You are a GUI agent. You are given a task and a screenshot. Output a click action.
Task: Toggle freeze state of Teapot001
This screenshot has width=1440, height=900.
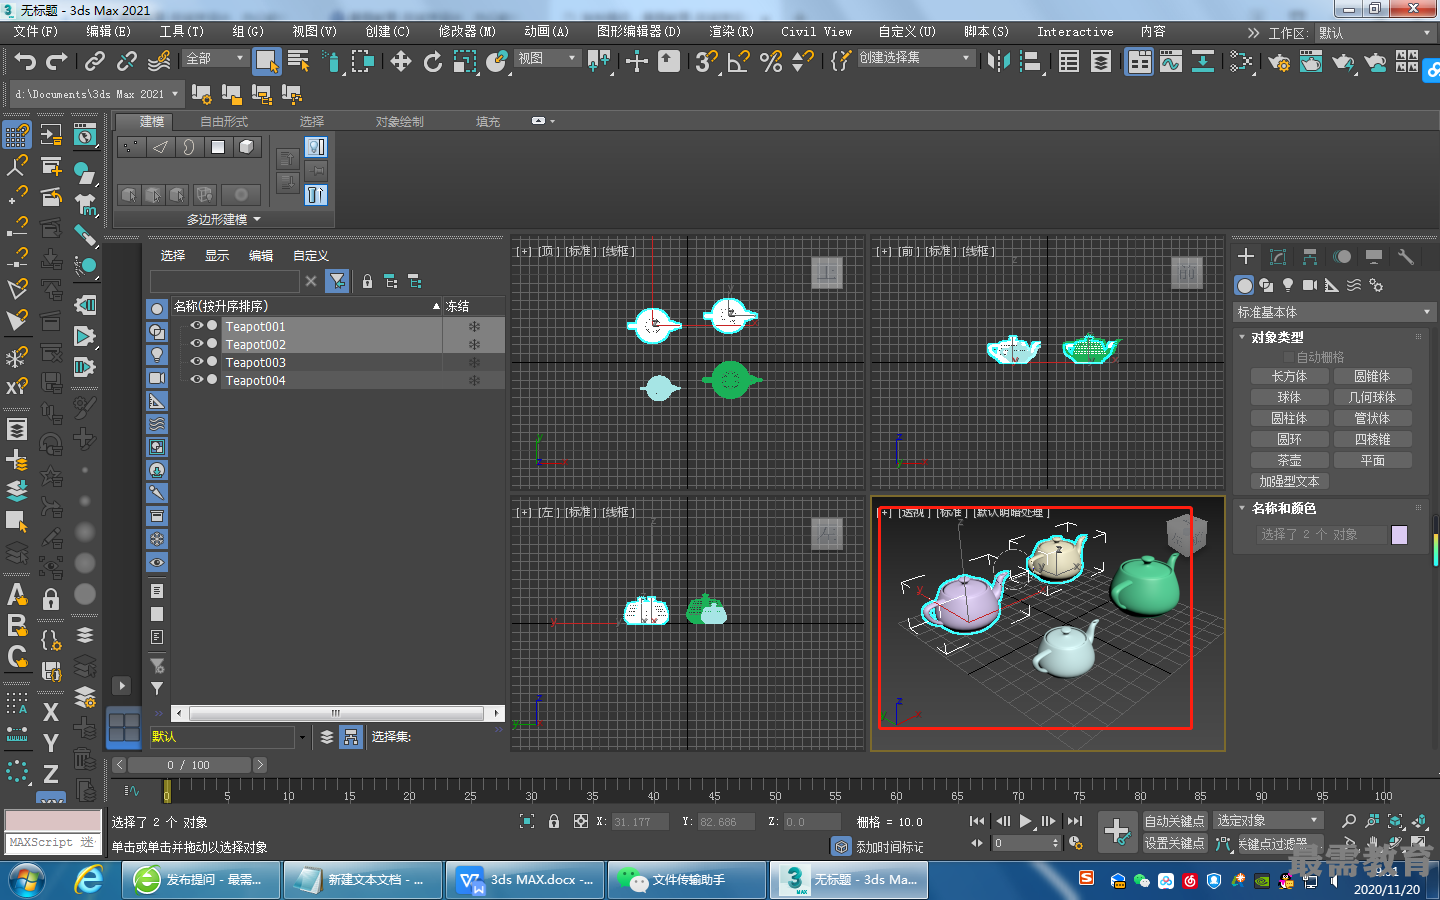[x=474, y=326]
